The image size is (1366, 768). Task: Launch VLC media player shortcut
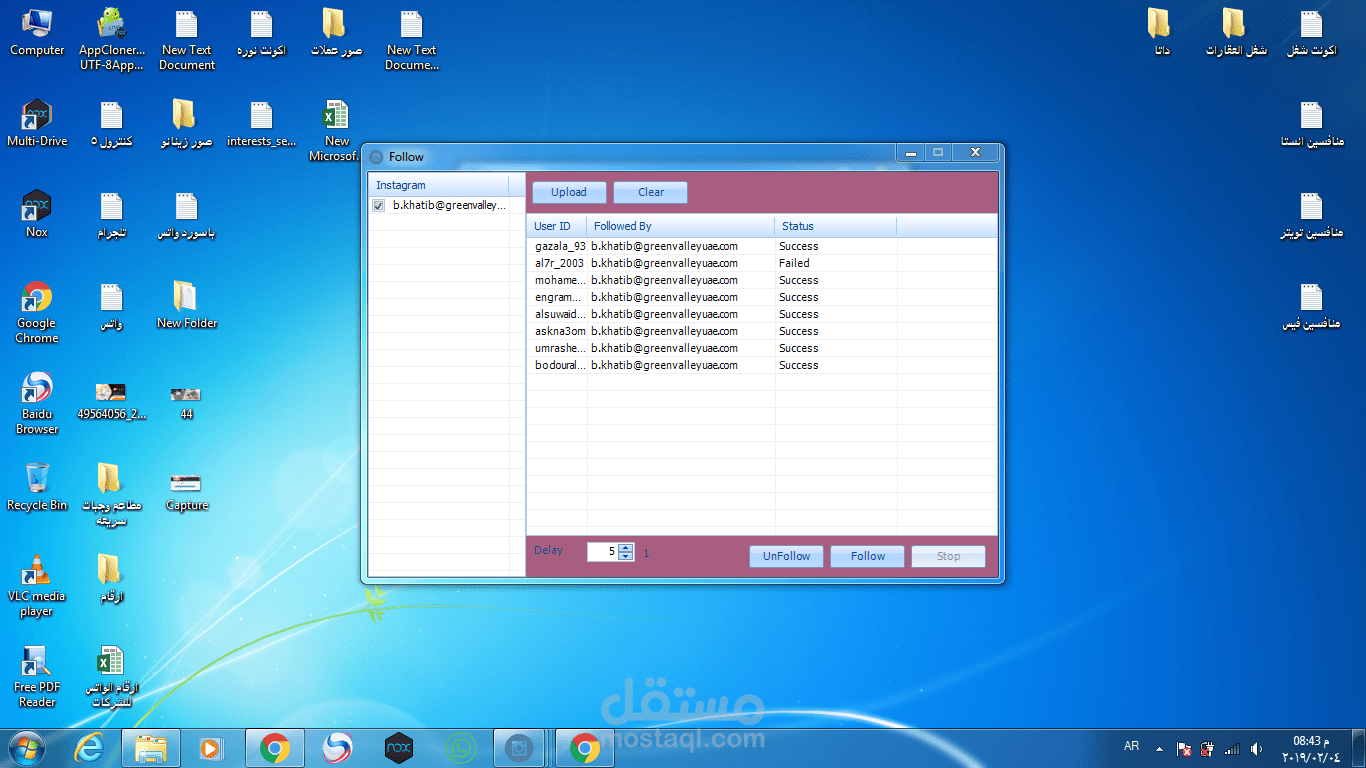pos(37,585)
